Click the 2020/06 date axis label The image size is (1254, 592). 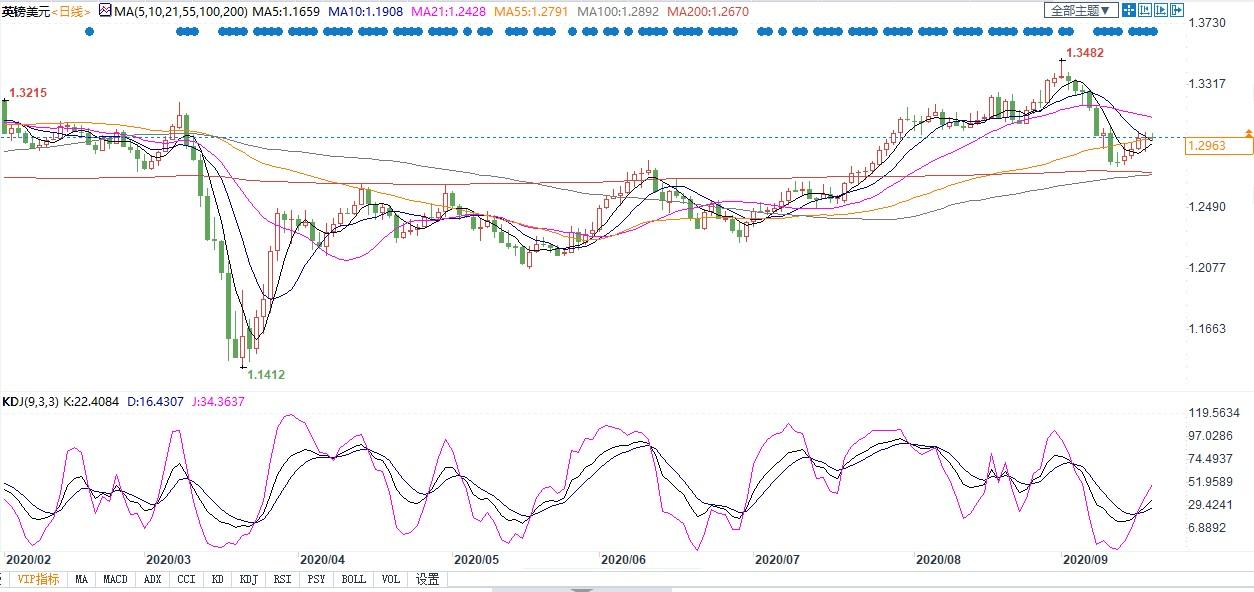pyautogui.click(x=623, y=560)
